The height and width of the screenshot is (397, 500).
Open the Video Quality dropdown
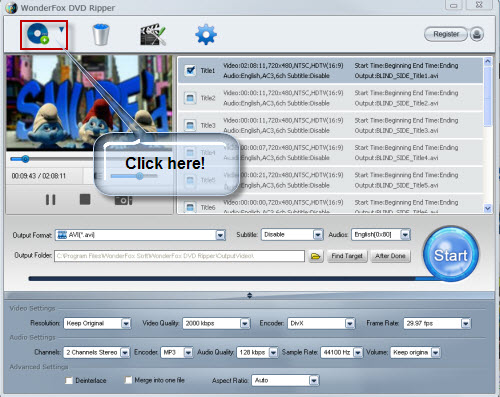pyautogui.click(x=245, y=323)
